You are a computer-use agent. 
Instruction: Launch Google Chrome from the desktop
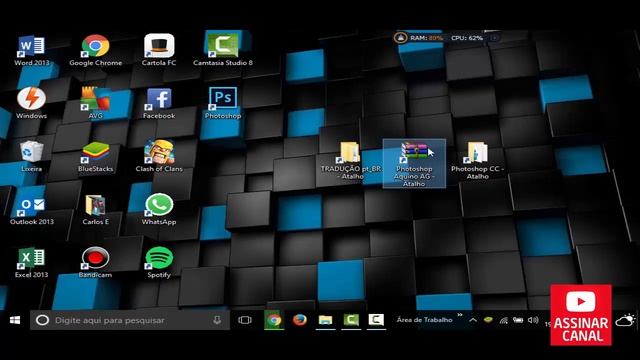coord(96,51)
